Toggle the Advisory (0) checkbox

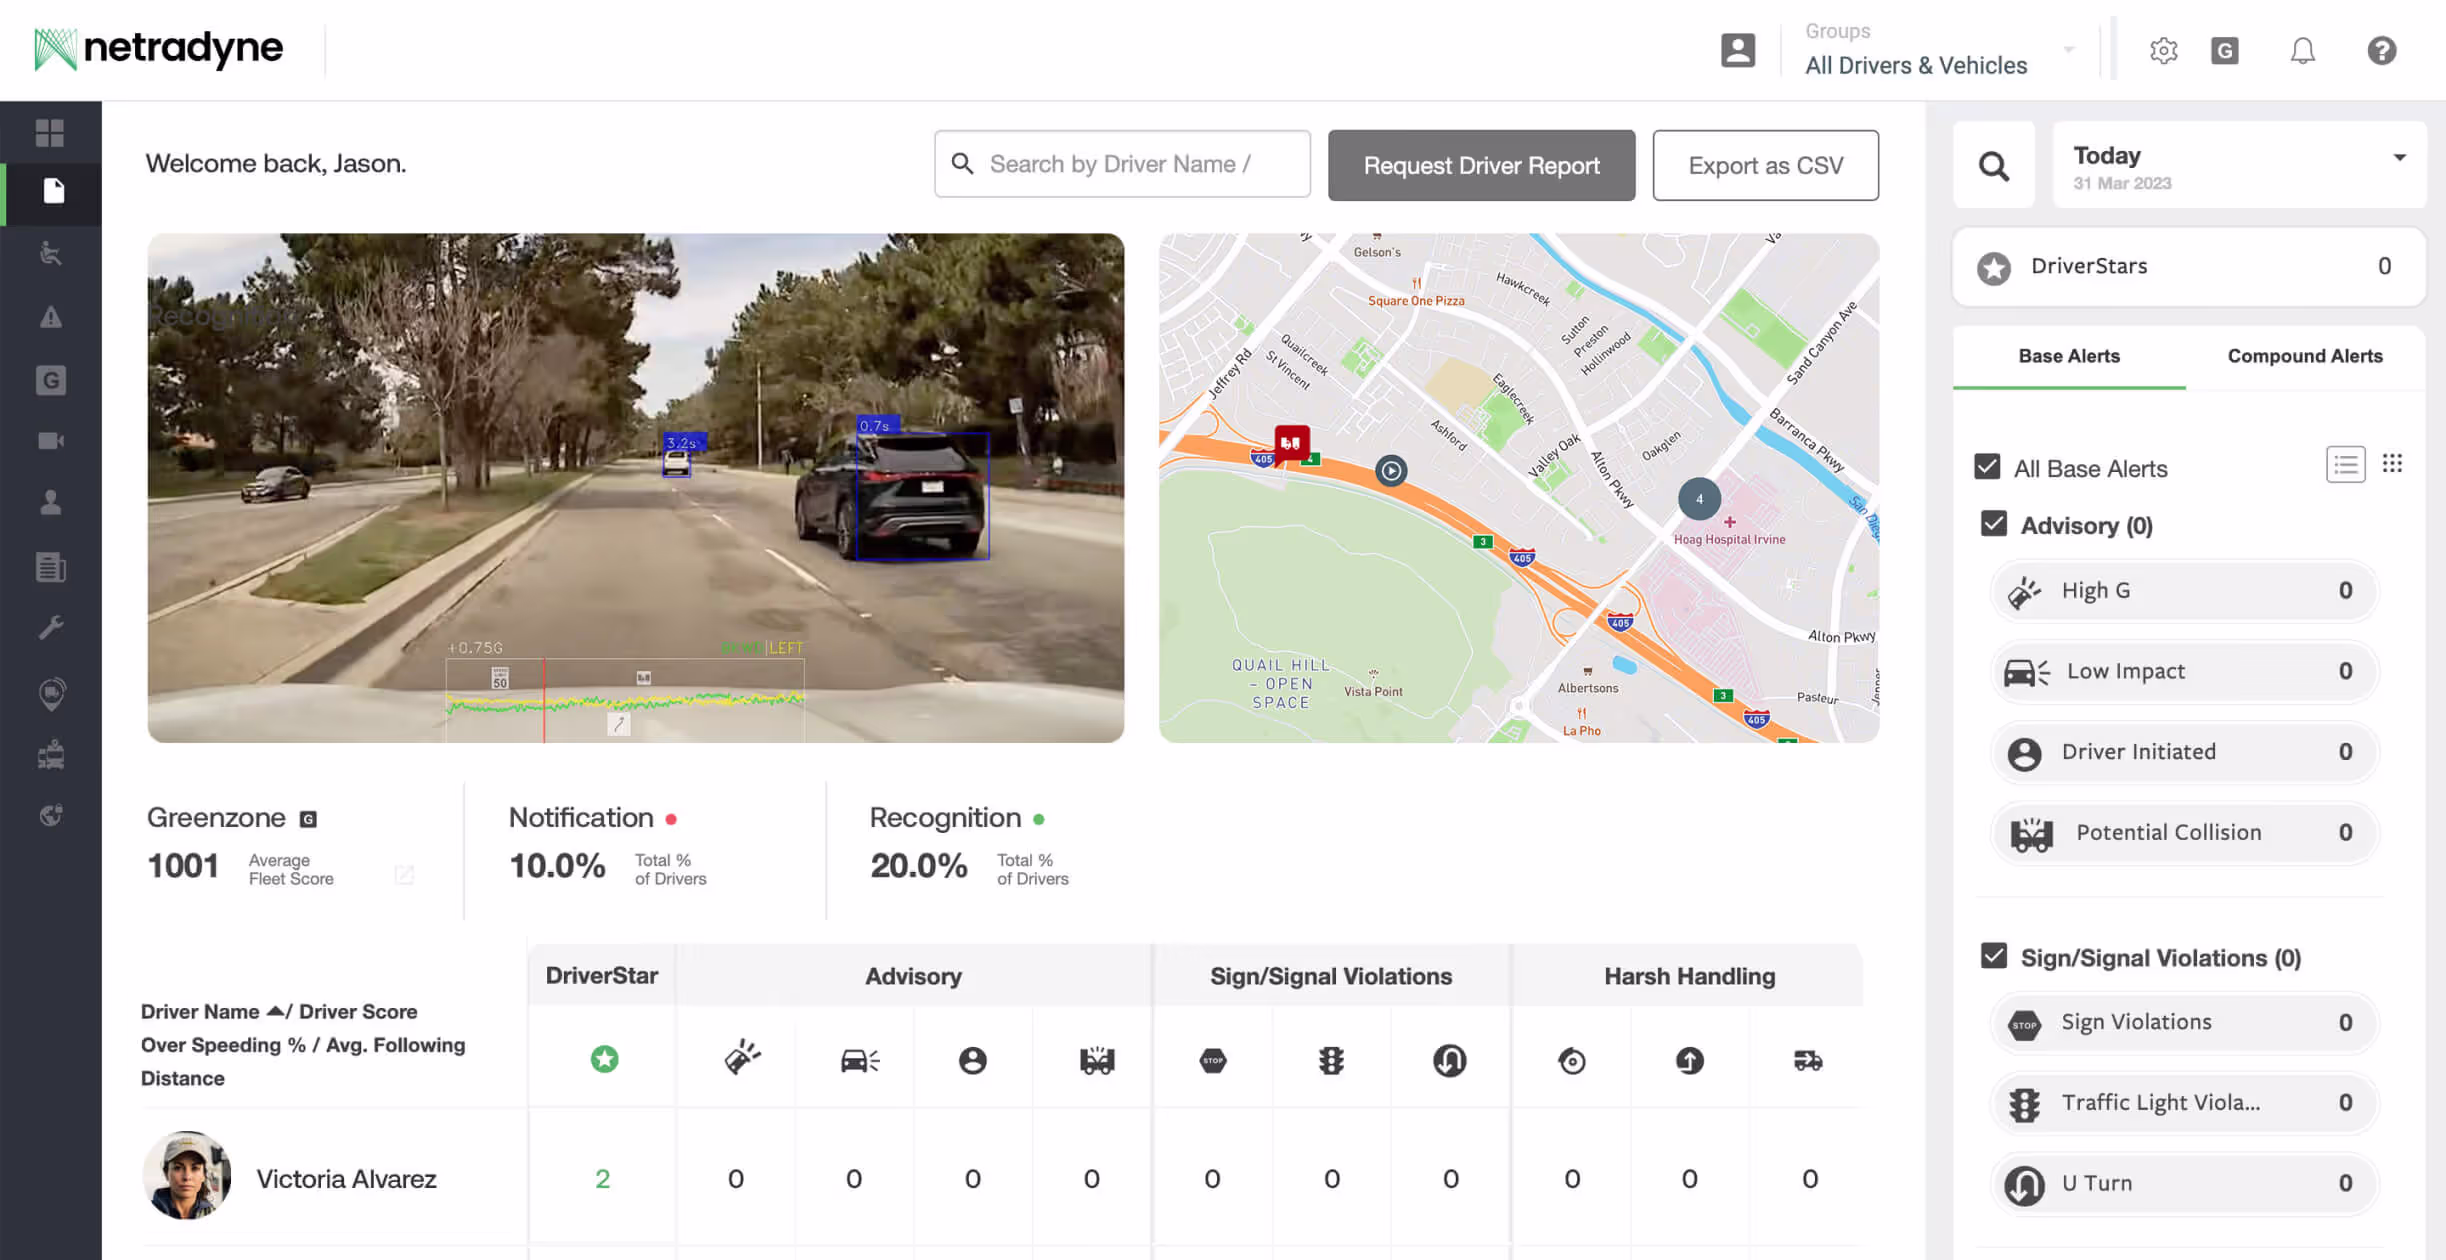click(x=1993, y=523)
